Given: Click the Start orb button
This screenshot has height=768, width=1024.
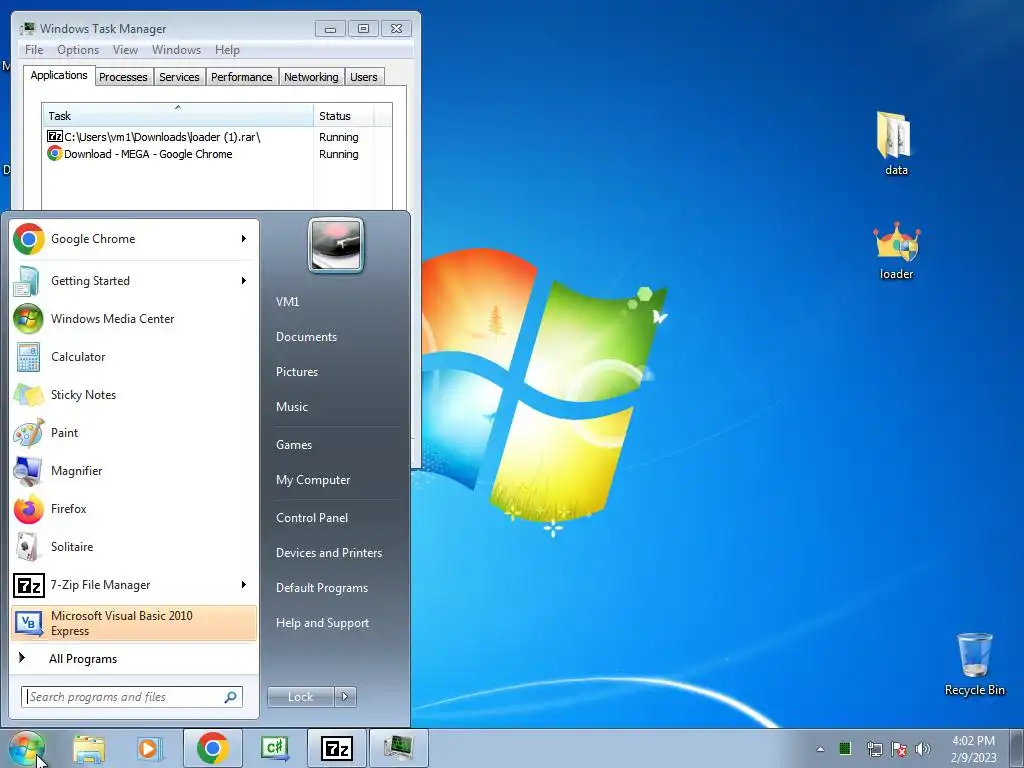Looking at the screenshot, I should pos(27,748).
